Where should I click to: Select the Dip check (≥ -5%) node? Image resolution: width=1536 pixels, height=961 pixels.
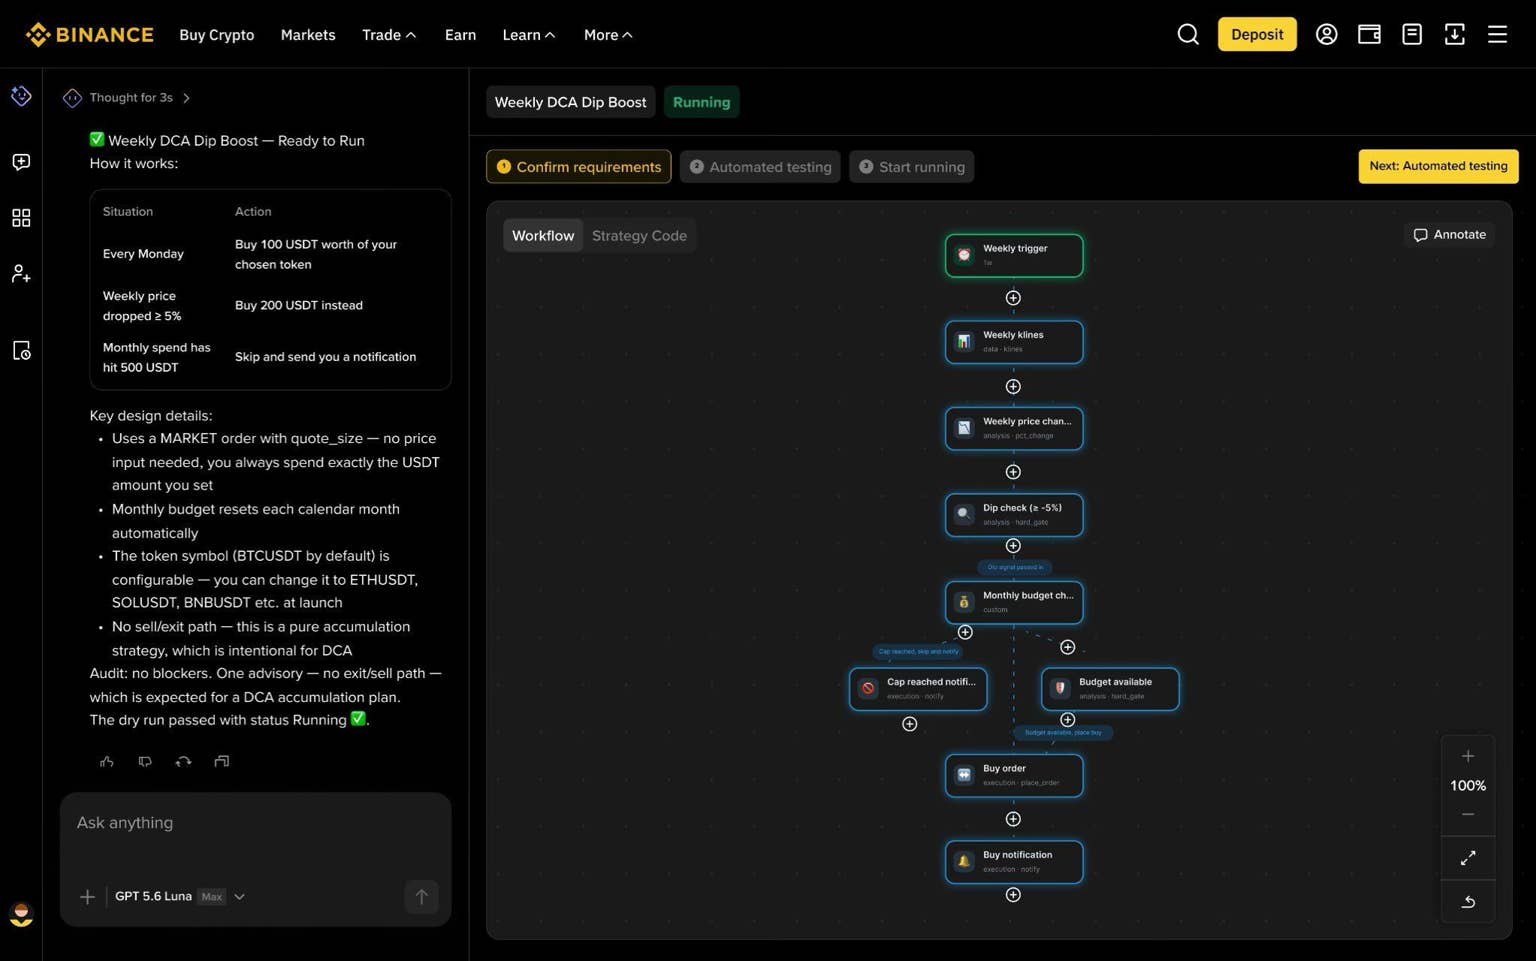pos(1014,515)
